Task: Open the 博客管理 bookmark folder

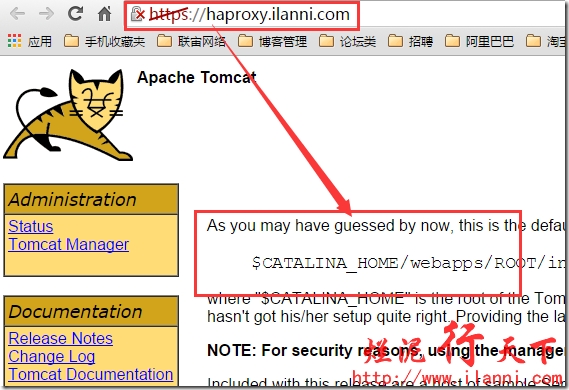Action: 273,41
